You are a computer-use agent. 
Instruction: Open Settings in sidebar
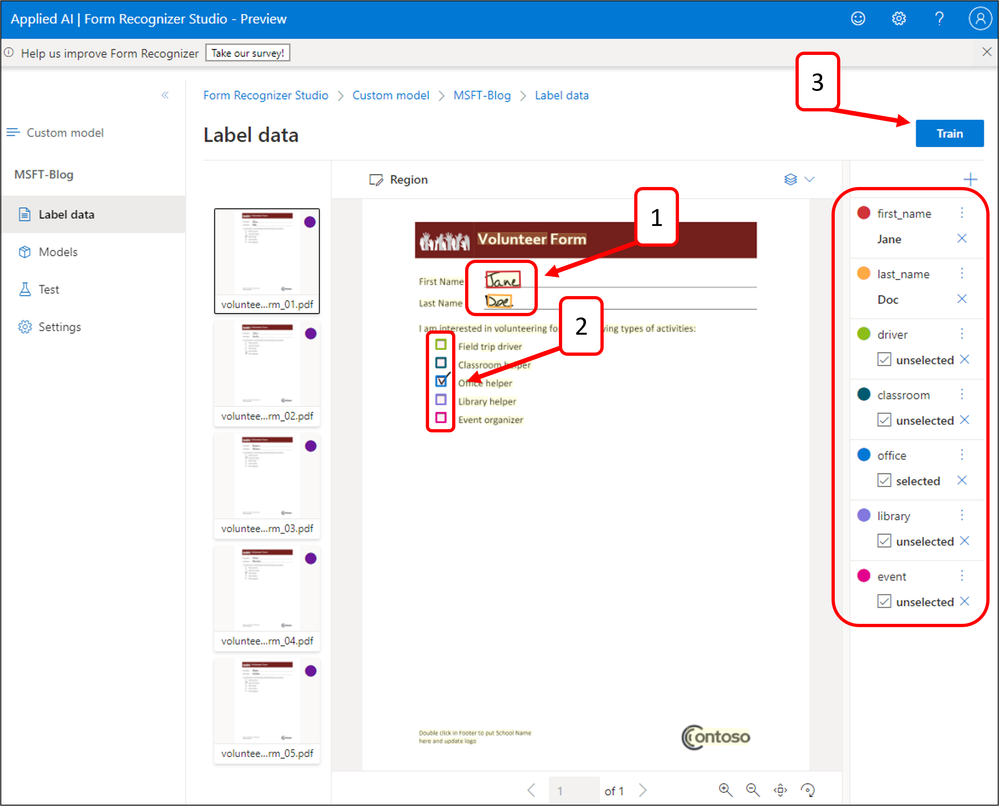click(93, 327)
